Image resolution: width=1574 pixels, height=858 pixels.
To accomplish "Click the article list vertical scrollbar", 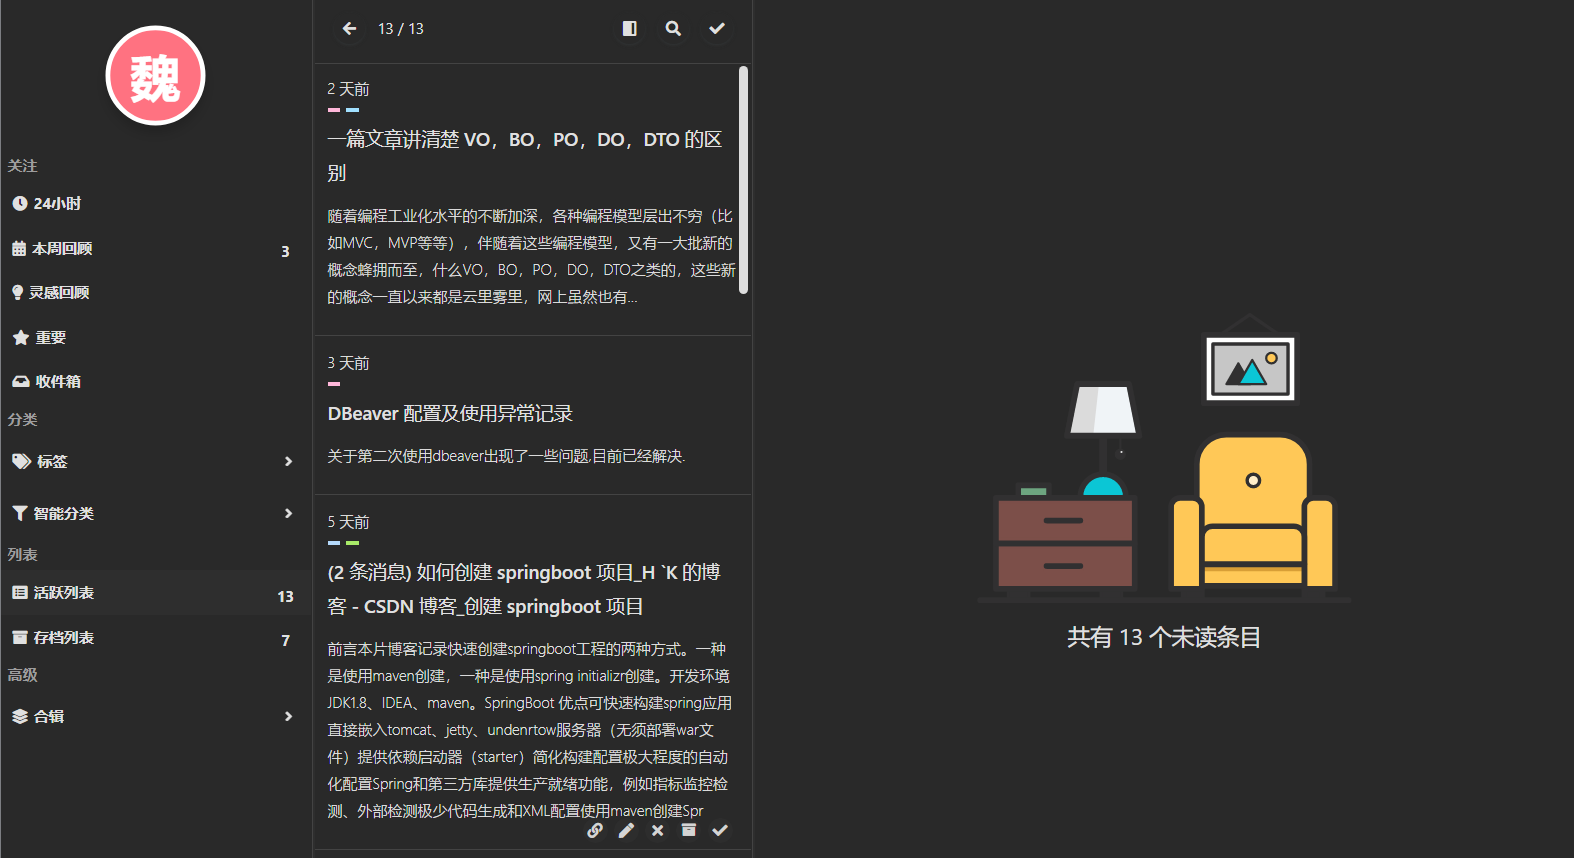I will [743, 180].
